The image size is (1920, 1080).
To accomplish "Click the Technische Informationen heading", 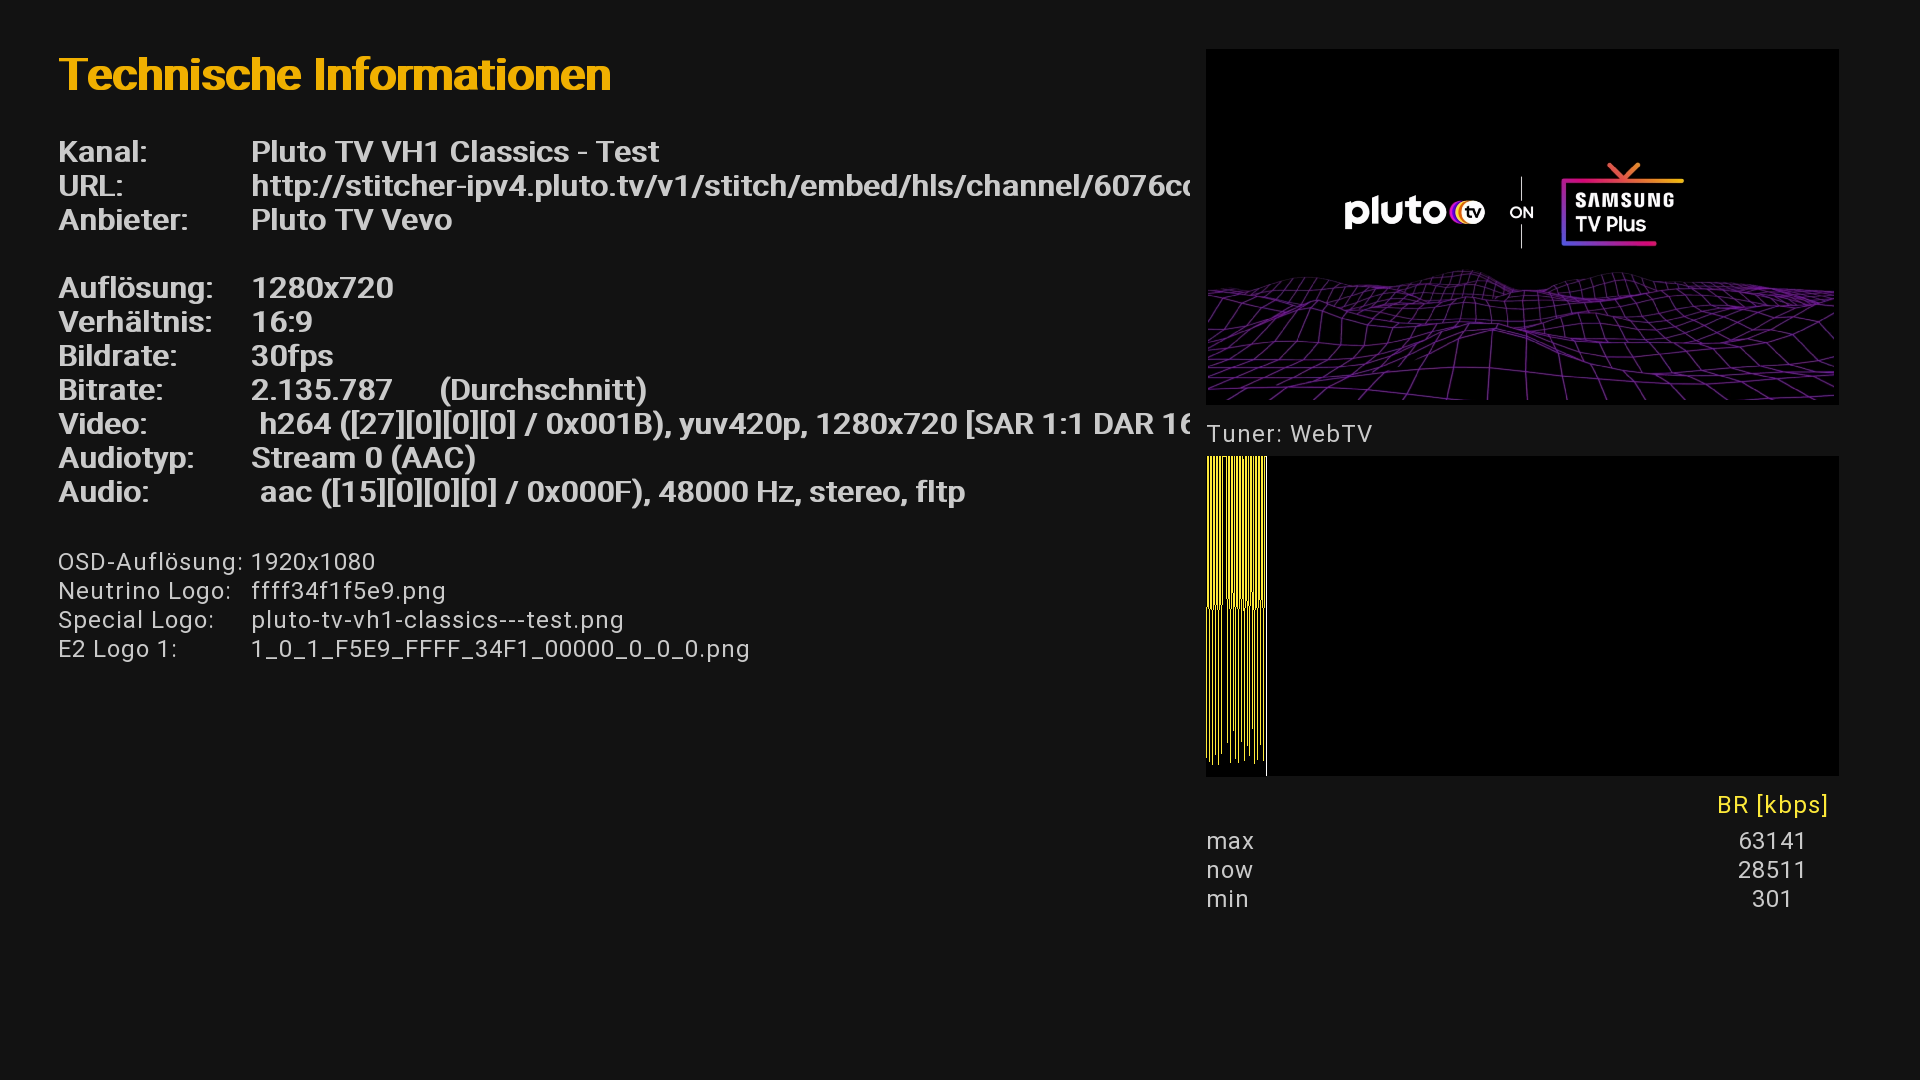I will click(x=334, y=75).
